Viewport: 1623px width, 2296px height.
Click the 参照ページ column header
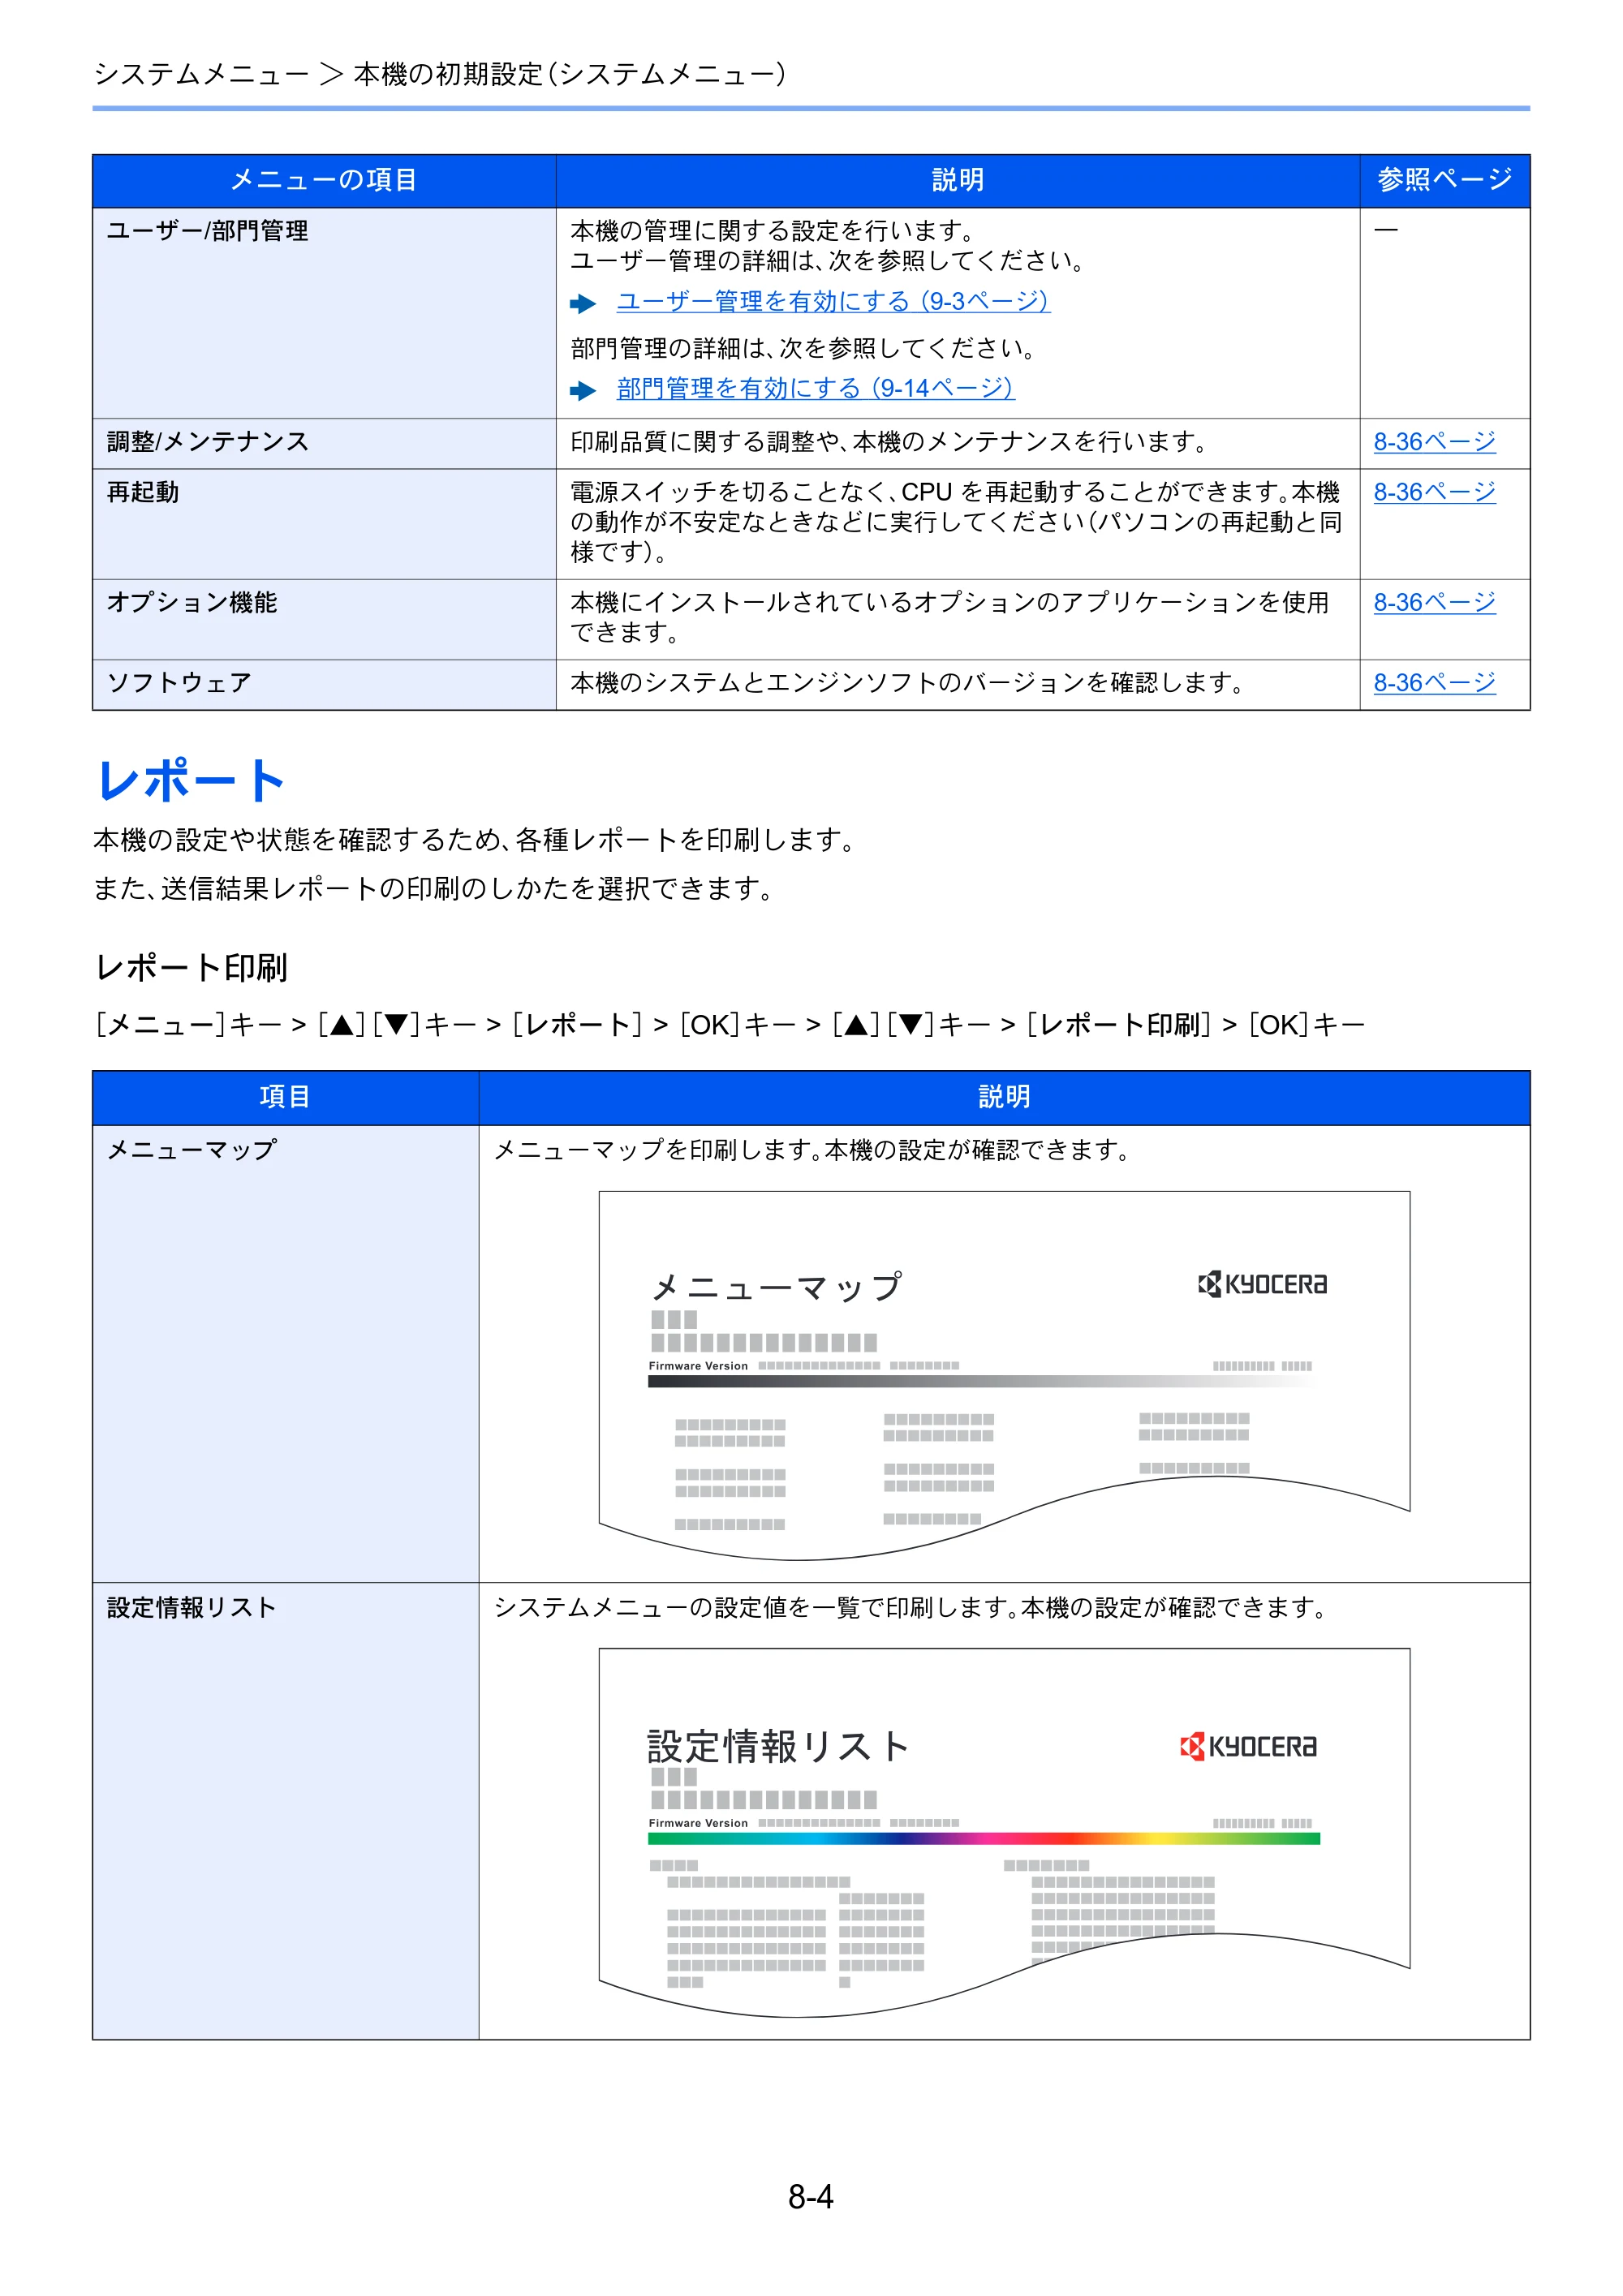[1444, 180]
